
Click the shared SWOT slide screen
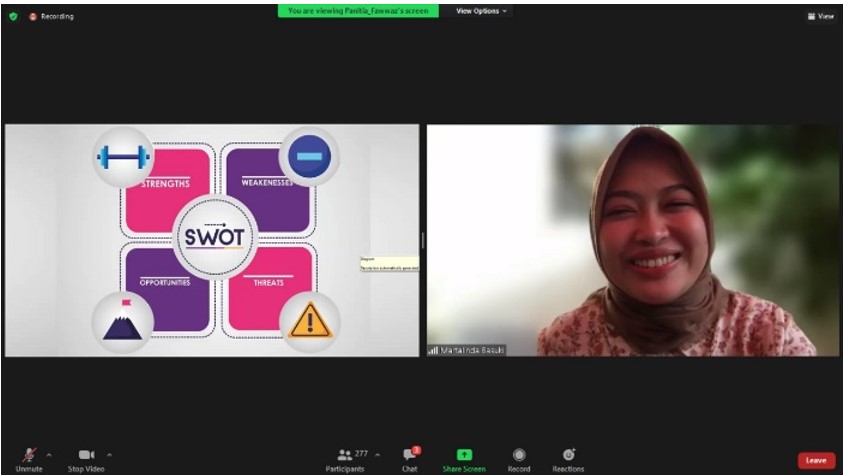212,240
